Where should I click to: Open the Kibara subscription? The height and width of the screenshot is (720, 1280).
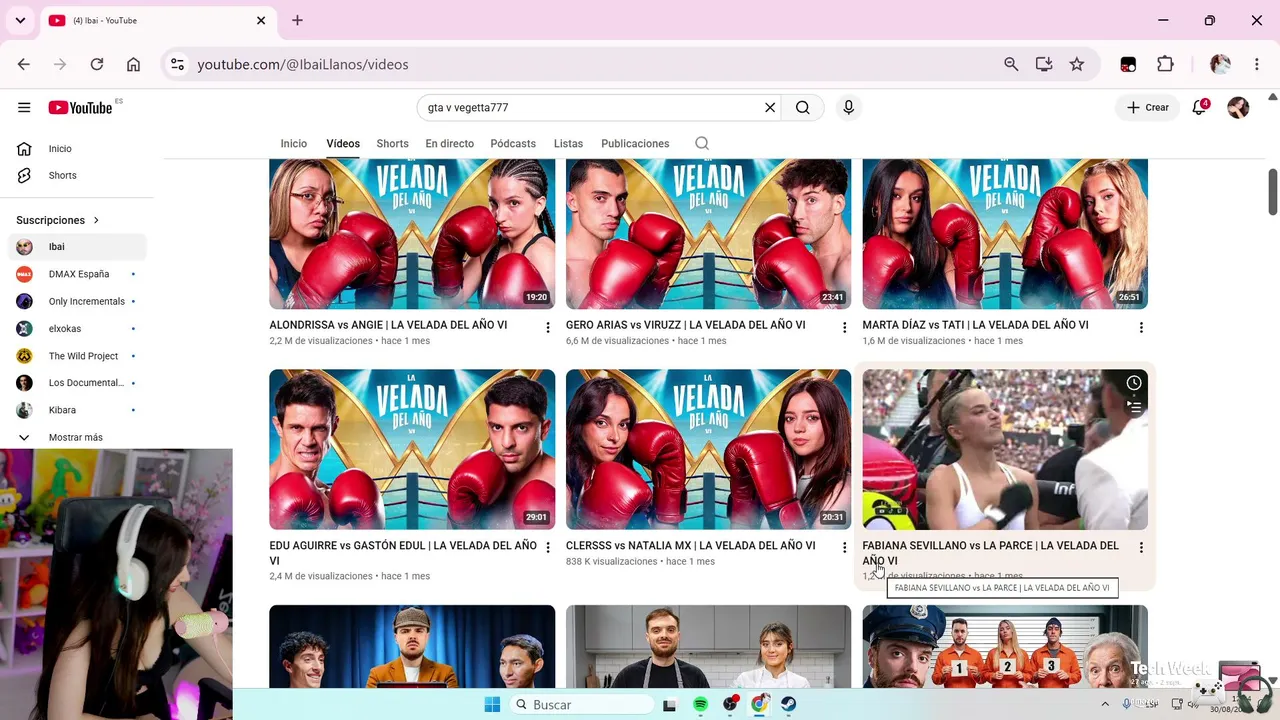[x=78, y=410]
